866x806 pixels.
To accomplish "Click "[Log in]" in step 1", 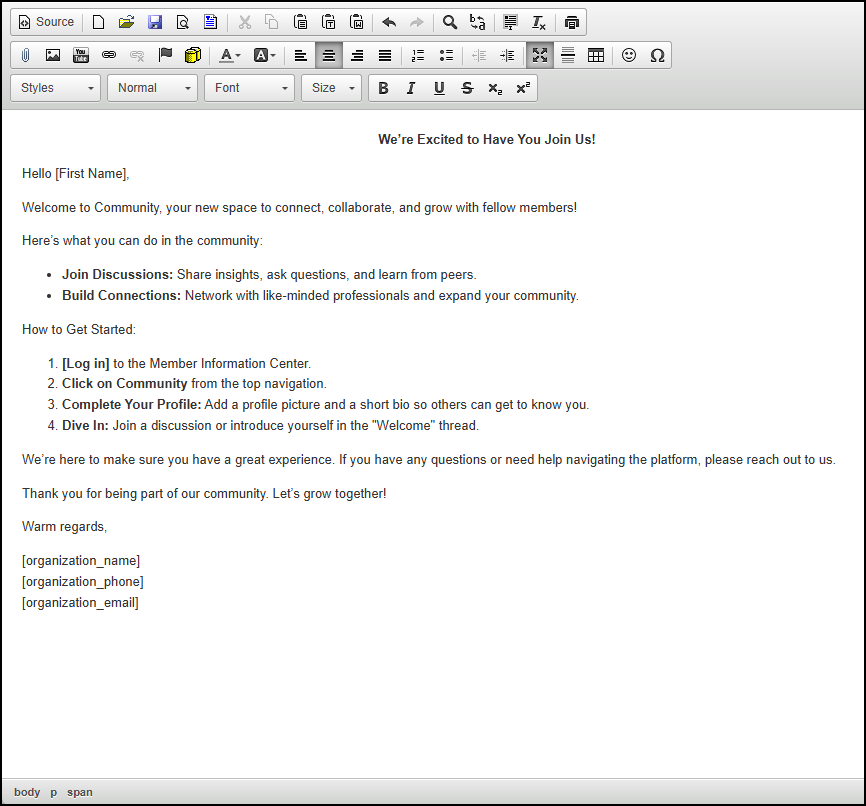I will [86, 364].
